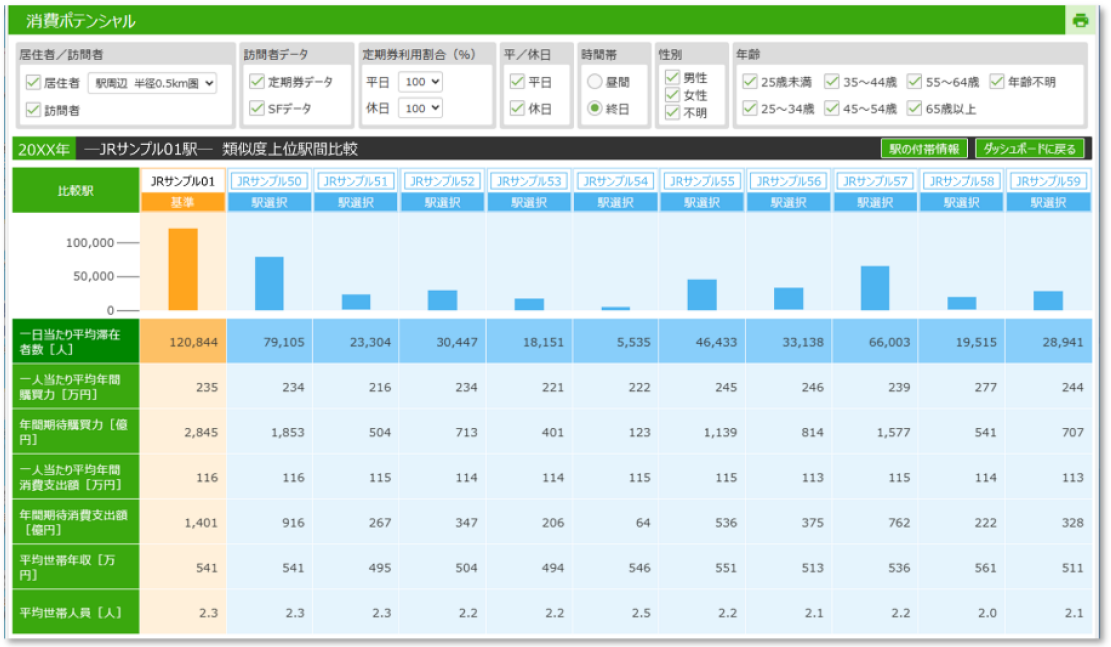
Task: Click ダッシュボードに戻る button
Action: pos(1030,149)
